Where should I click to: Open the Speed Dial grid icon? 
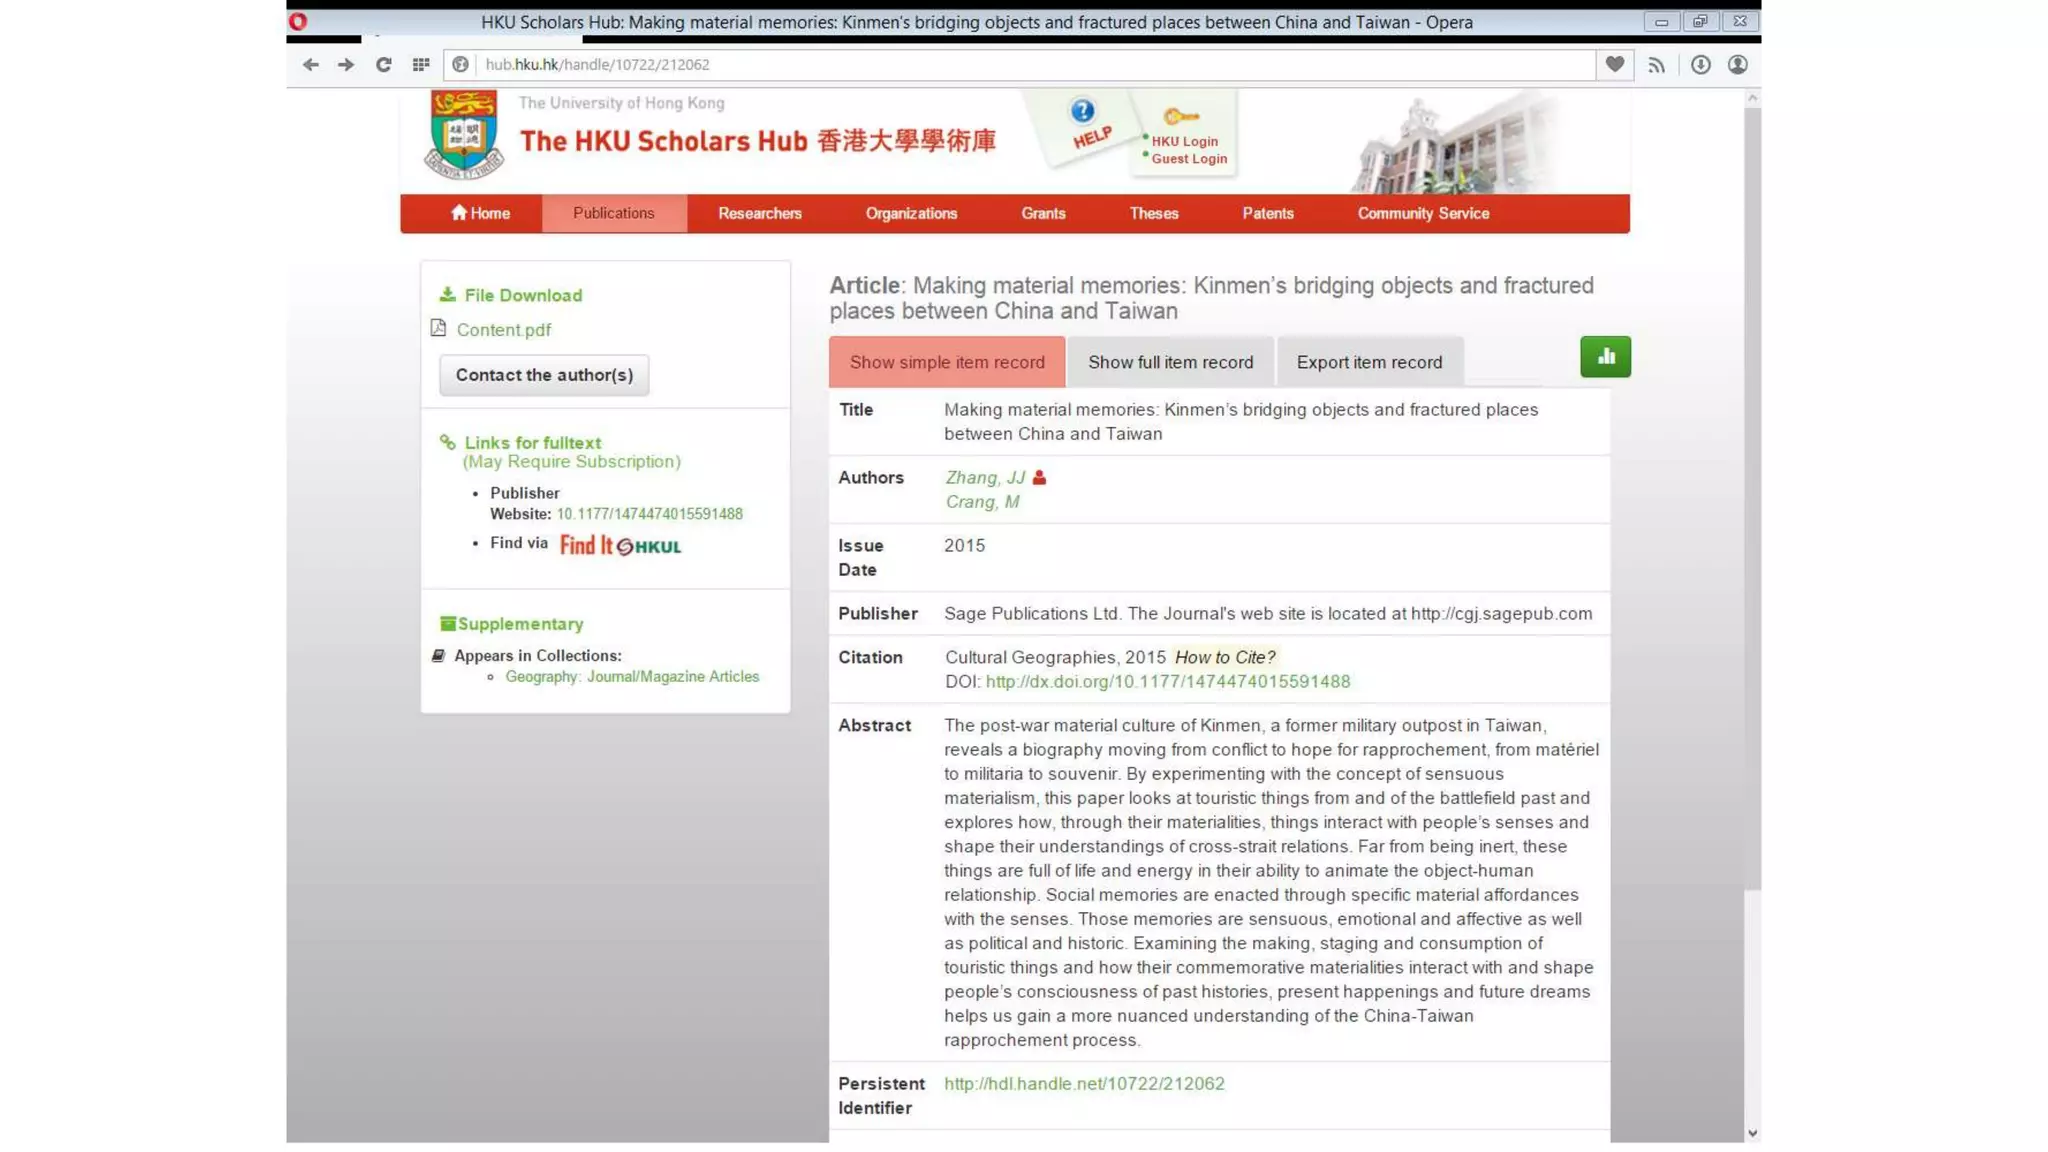coord(421,65)
